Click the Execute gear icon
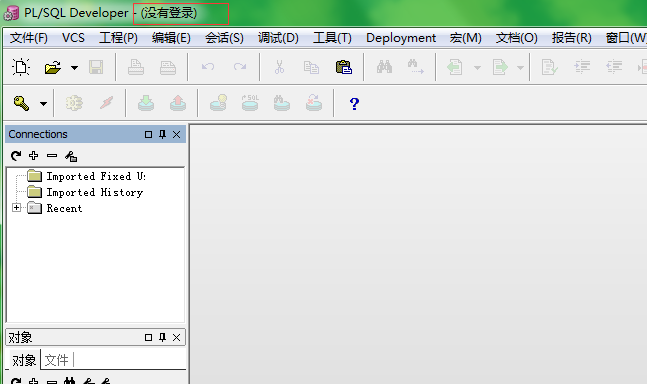 click(74, 103)
